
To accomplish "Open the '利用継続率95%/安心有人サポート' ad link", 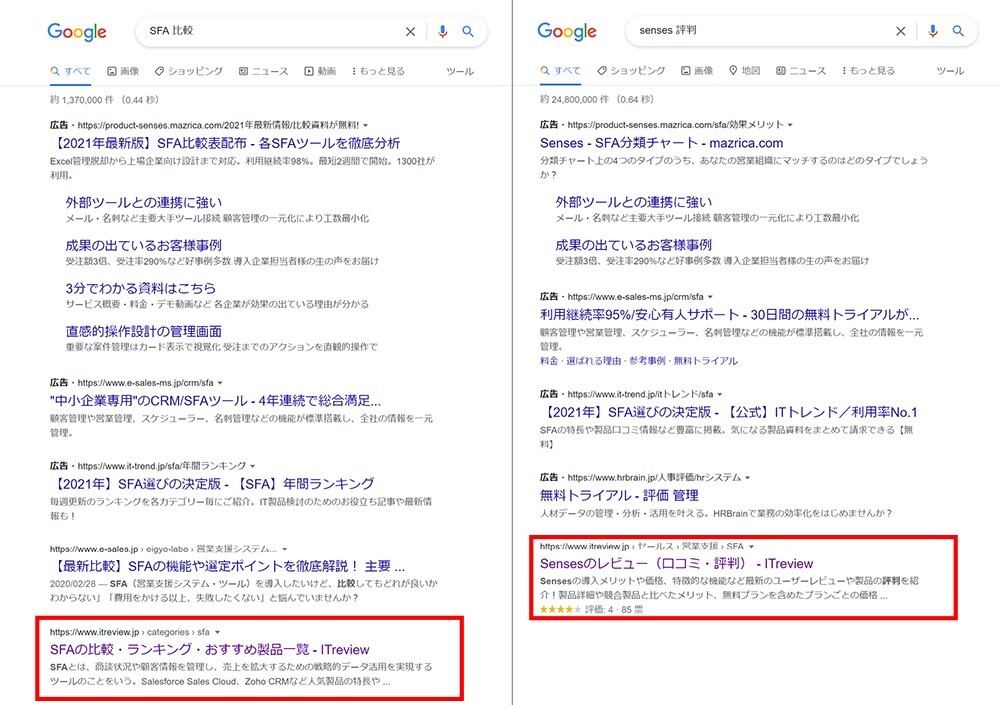I will pyautogui.click(x=730, y=315).
